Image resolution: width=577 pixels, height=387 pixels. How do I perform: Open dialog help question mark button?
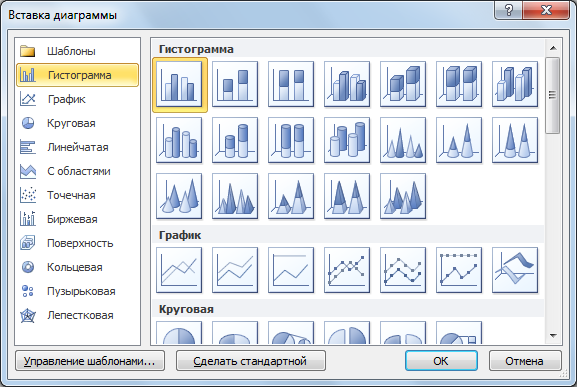[x=508, y=10]
